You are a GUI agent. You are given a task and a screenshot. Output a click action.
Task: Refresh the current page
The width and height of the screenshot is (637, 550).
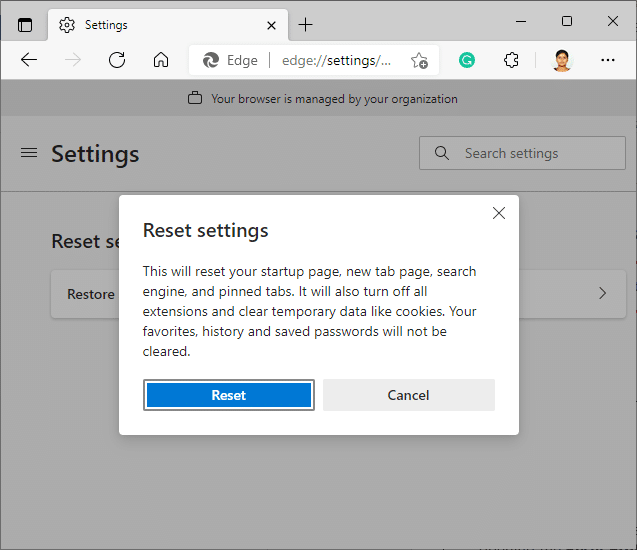click(117, 60)
